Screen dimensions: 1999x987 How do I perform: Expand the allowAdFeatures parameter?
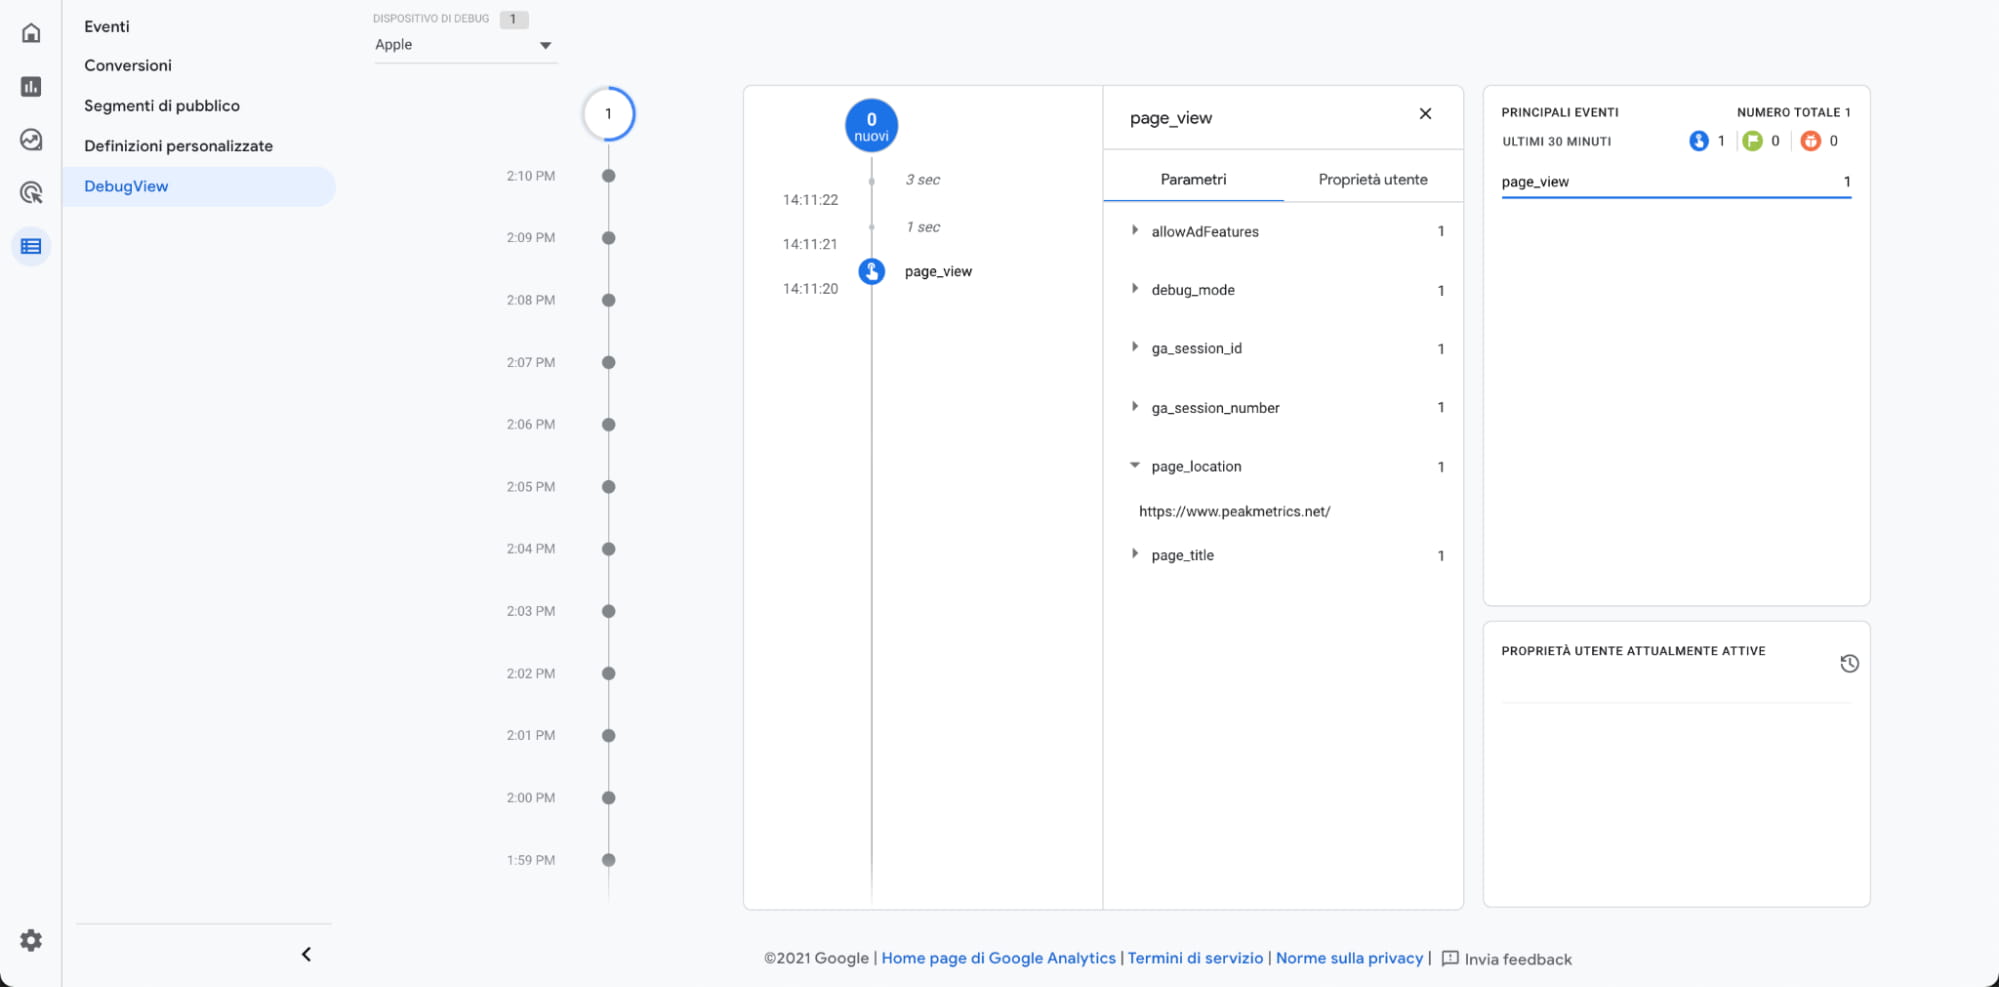point(1135,231)
